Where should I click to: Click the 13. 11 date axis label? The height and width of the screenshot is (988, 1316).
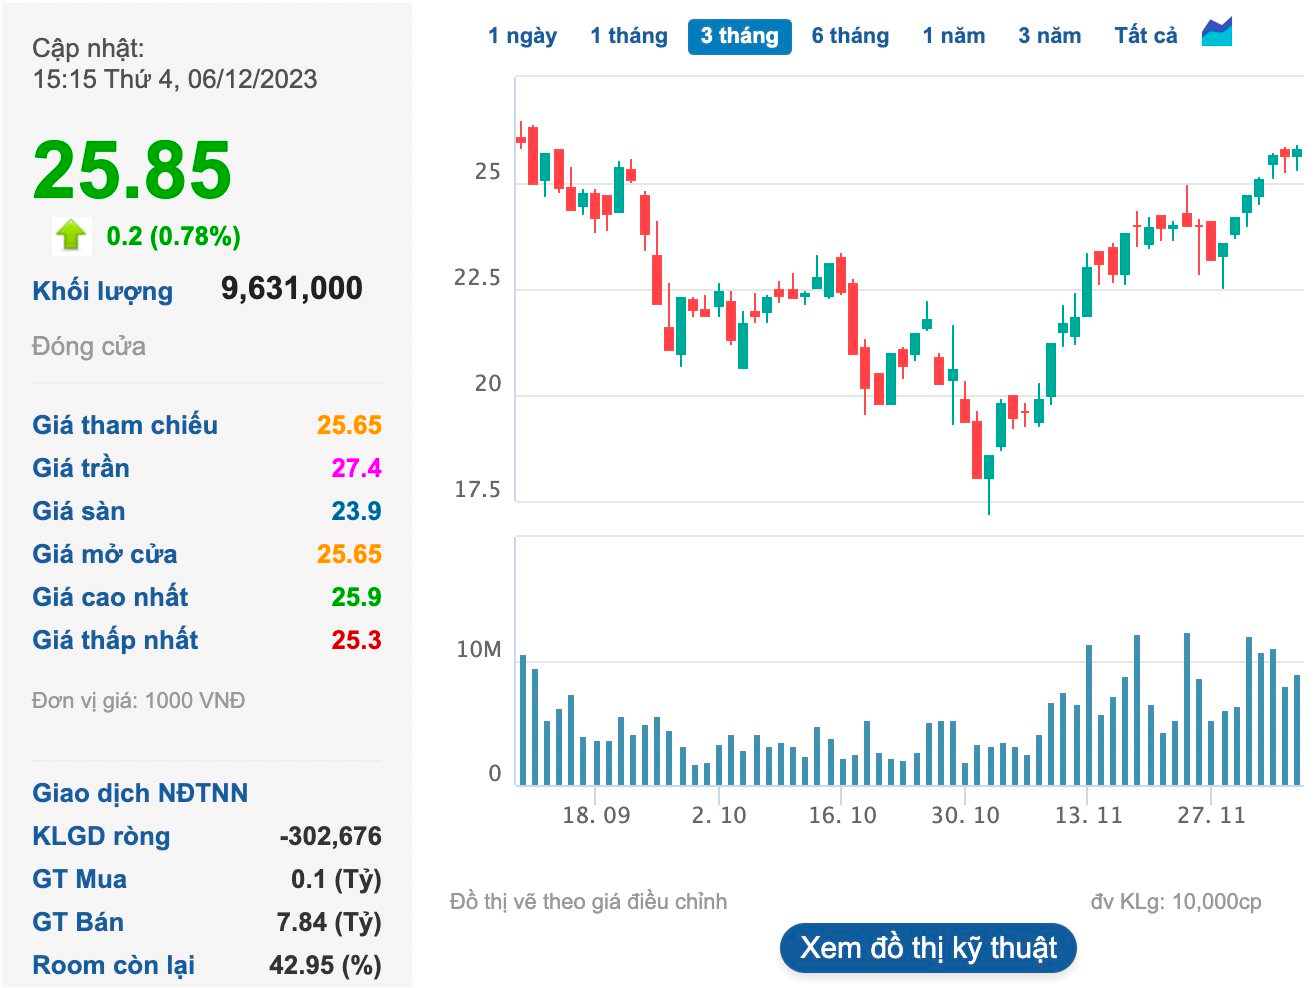coord(1088,815)
